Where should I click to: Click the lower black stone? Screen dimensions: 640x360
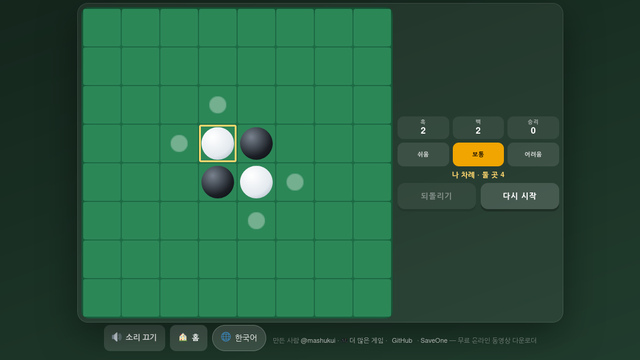pyautogui.click(x=218, y=182)
